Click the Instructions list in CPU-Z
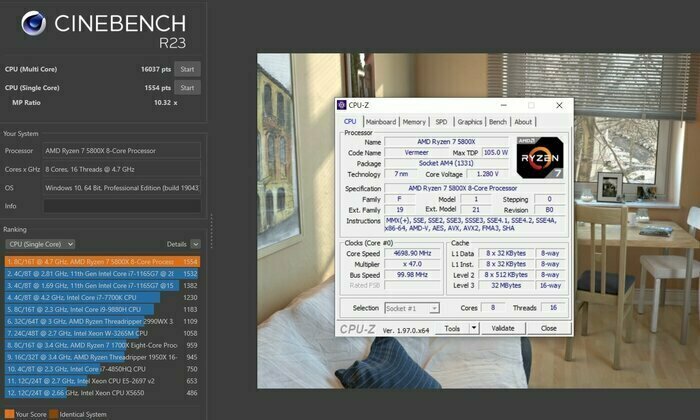Screen dimensions: 700x420 tap(475, 225)
